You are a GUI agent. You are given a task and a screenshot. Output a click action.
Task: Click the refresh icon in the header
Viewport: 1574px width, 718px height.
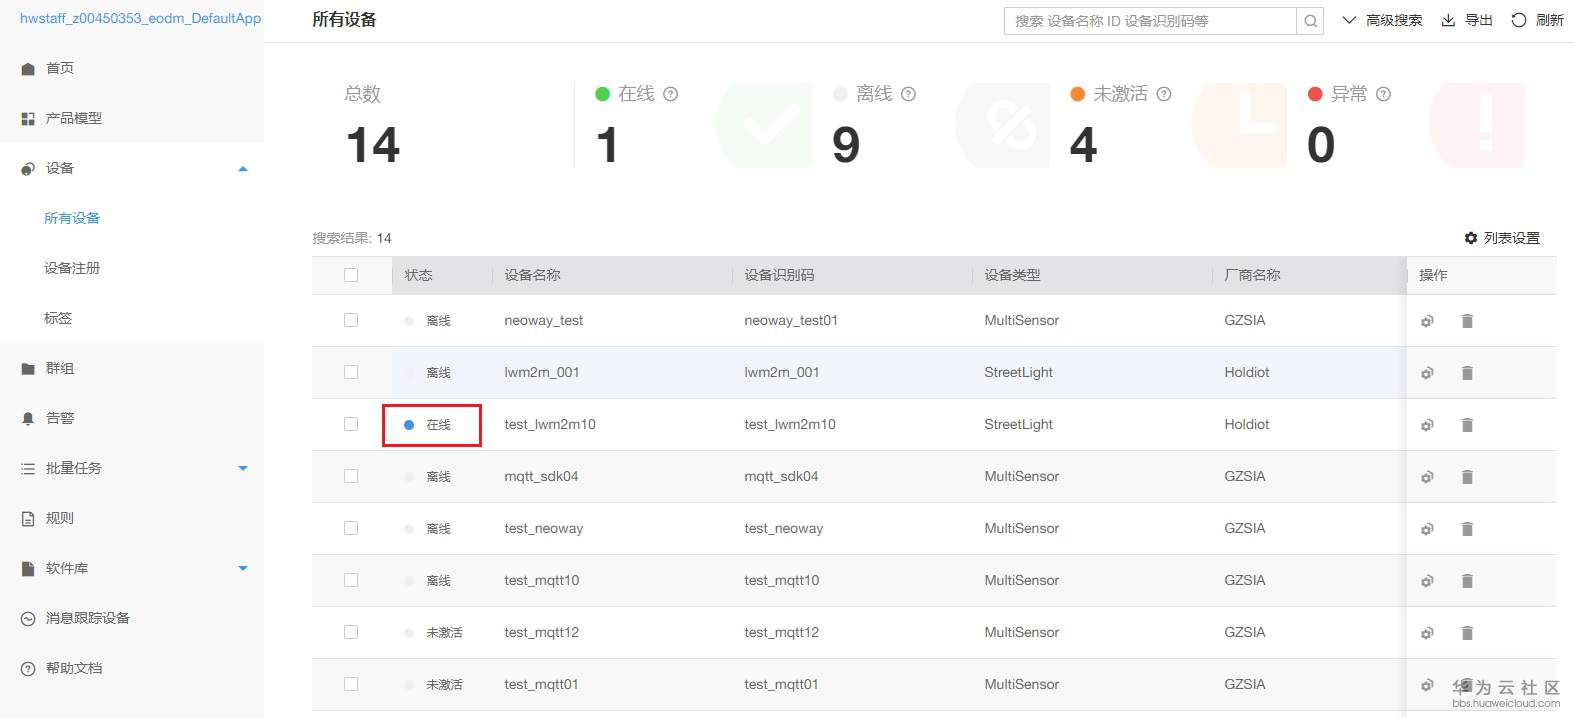coord(1518,20)
